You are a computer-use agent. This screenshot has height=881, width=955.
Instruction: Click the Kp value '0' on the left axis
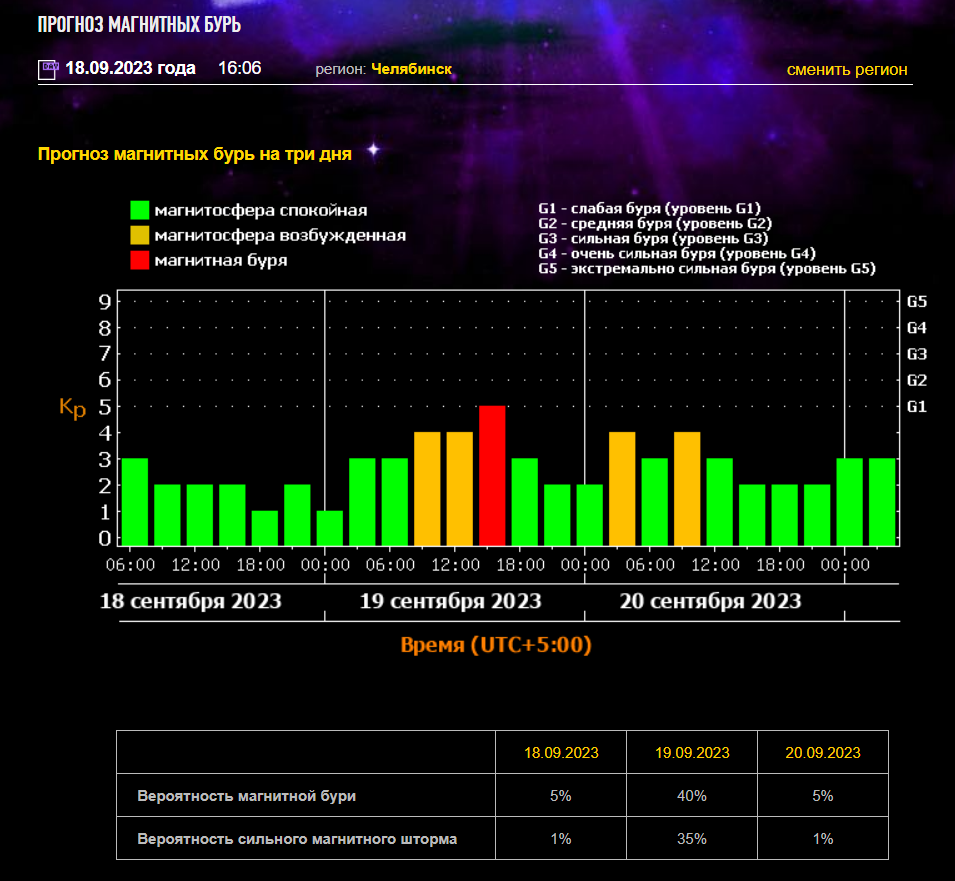tap(105, 538)
